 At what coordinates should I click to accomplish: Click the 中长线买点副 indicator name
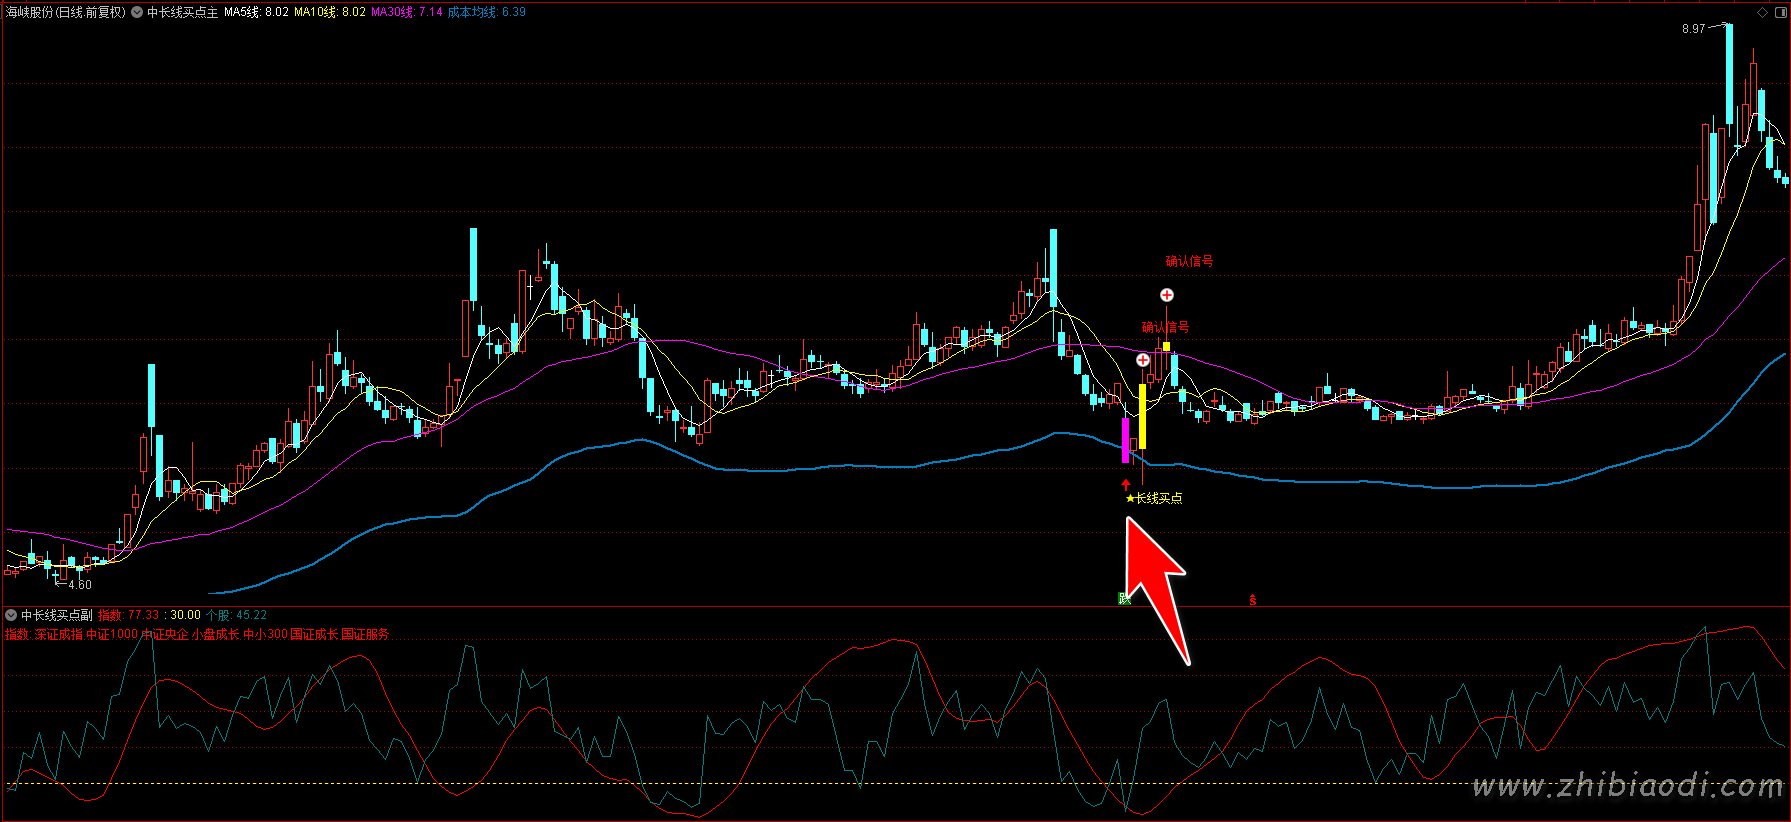coord(57,615)
